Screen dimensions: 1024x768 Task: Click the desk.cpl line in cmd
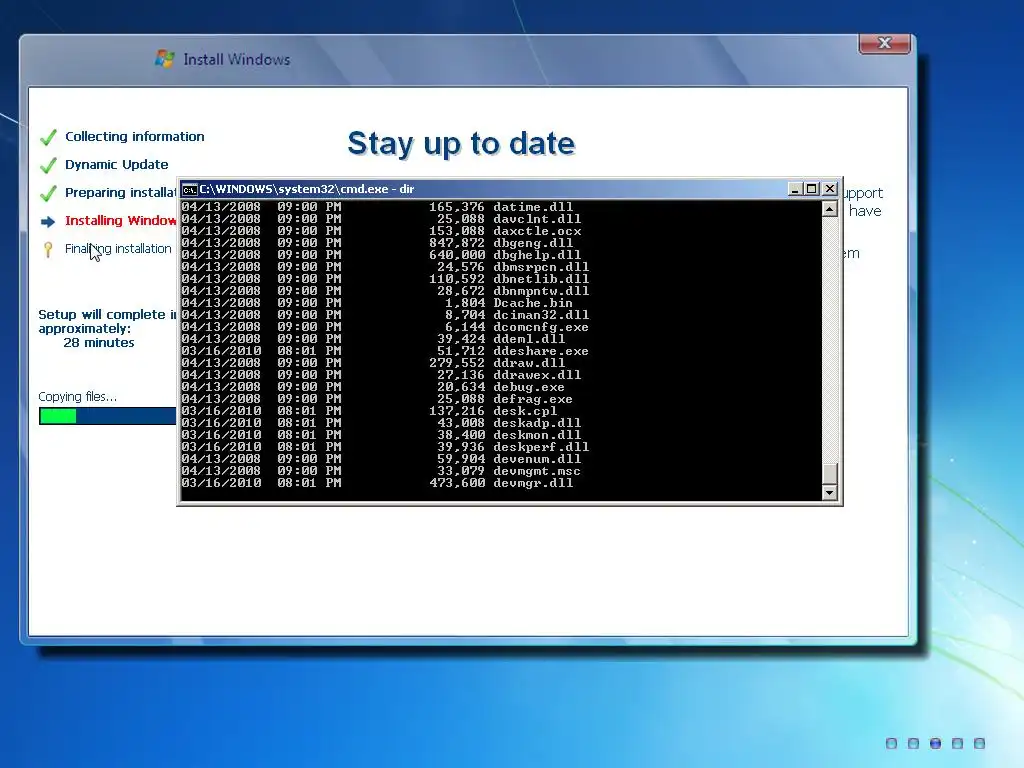(370, 411)
